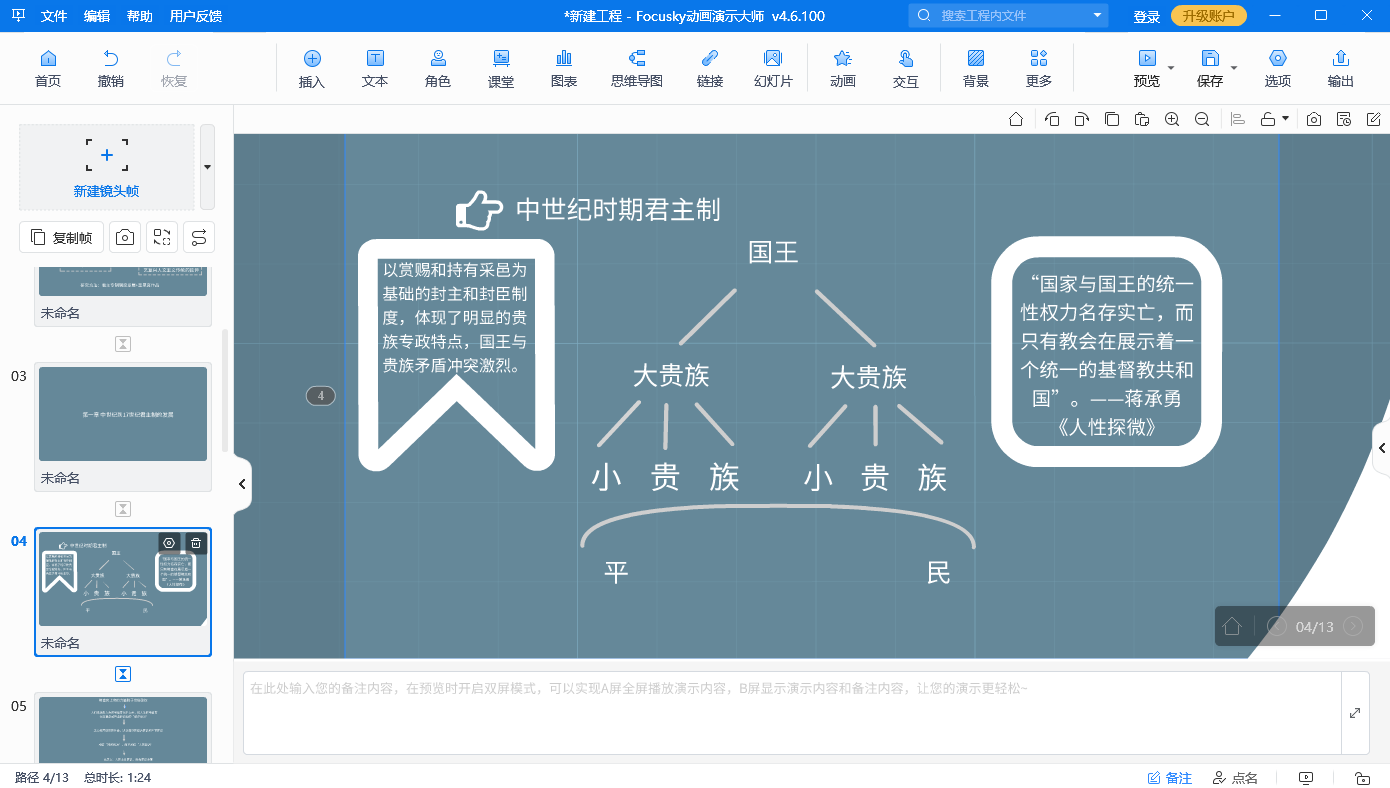Zoom out of the canvas
1390x788 pixels.
[x=1202, y=119]
